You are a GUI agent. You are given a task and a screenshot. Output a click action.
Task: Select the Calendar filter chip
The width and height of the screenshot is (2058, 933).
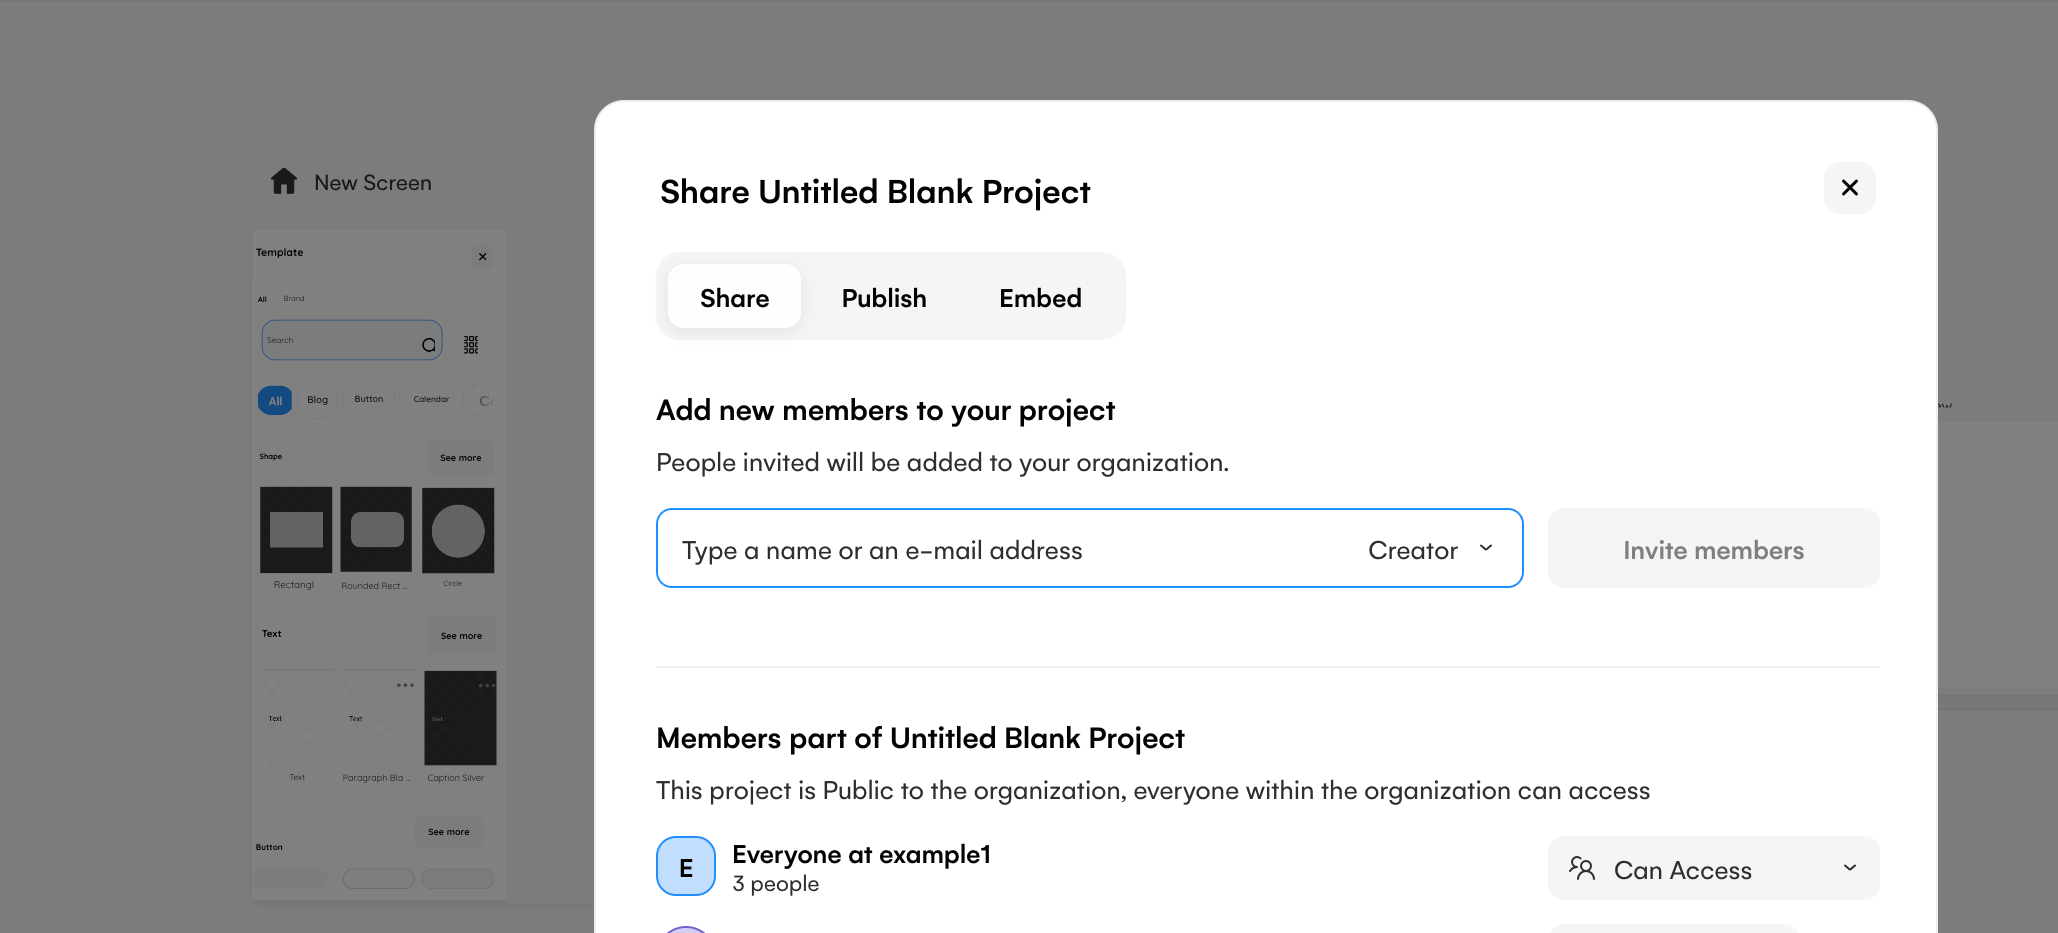coord(431,400)
